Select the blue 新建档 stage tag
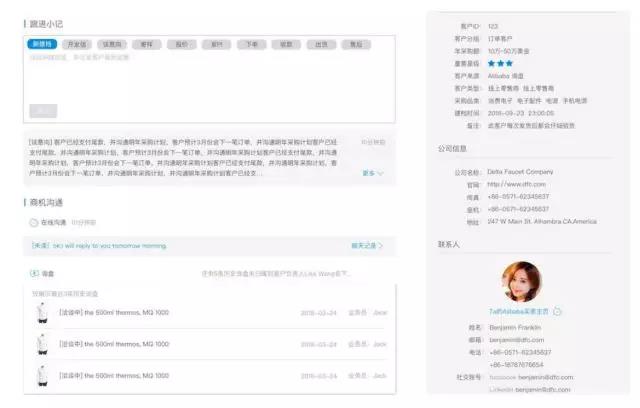Viewport: 640px width, 408px height. coord(42,44)
